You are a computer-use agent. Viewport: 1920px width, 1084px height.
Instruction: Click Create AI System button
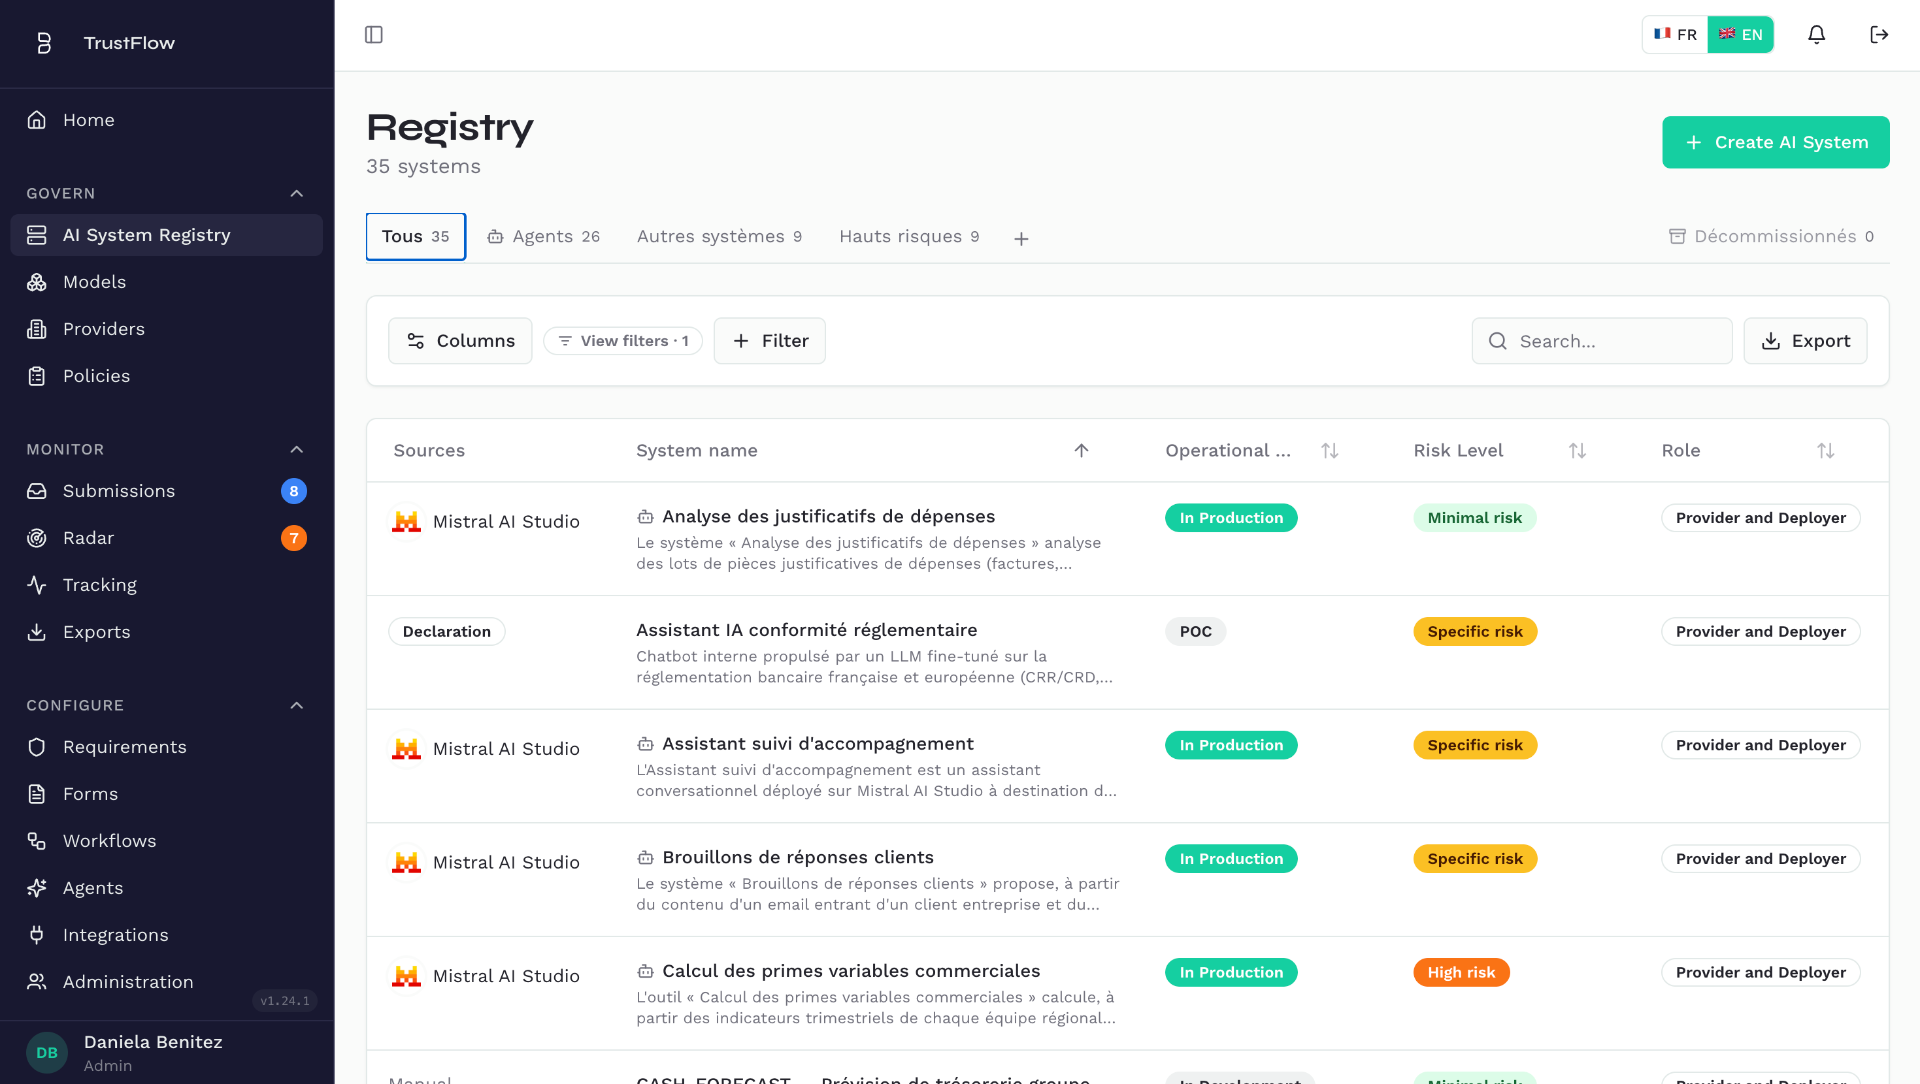coord(1776,142)
